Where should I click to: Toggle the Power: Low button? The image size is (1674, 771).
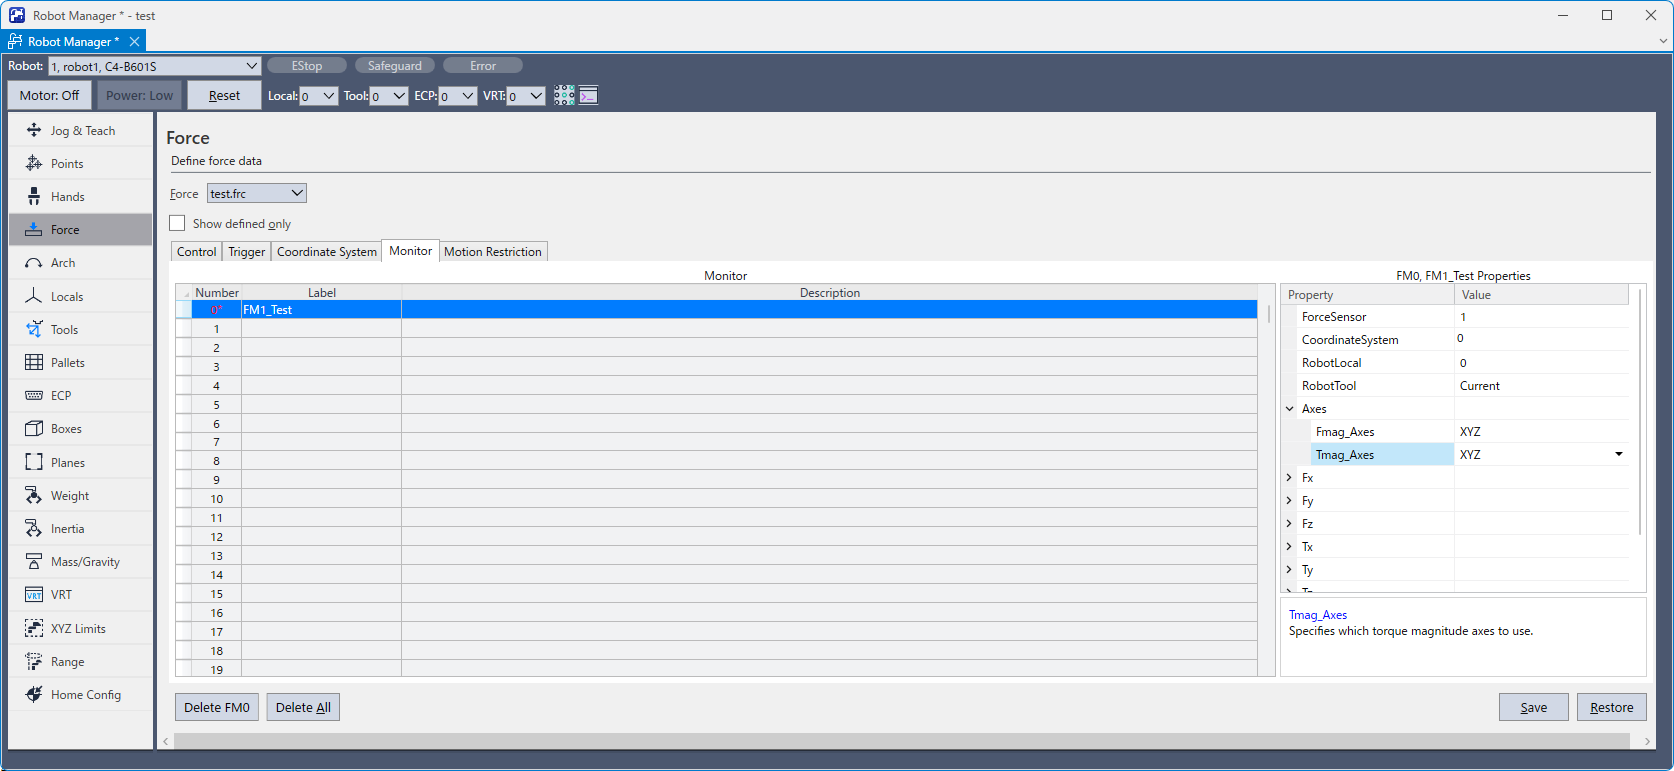(139, 96)
